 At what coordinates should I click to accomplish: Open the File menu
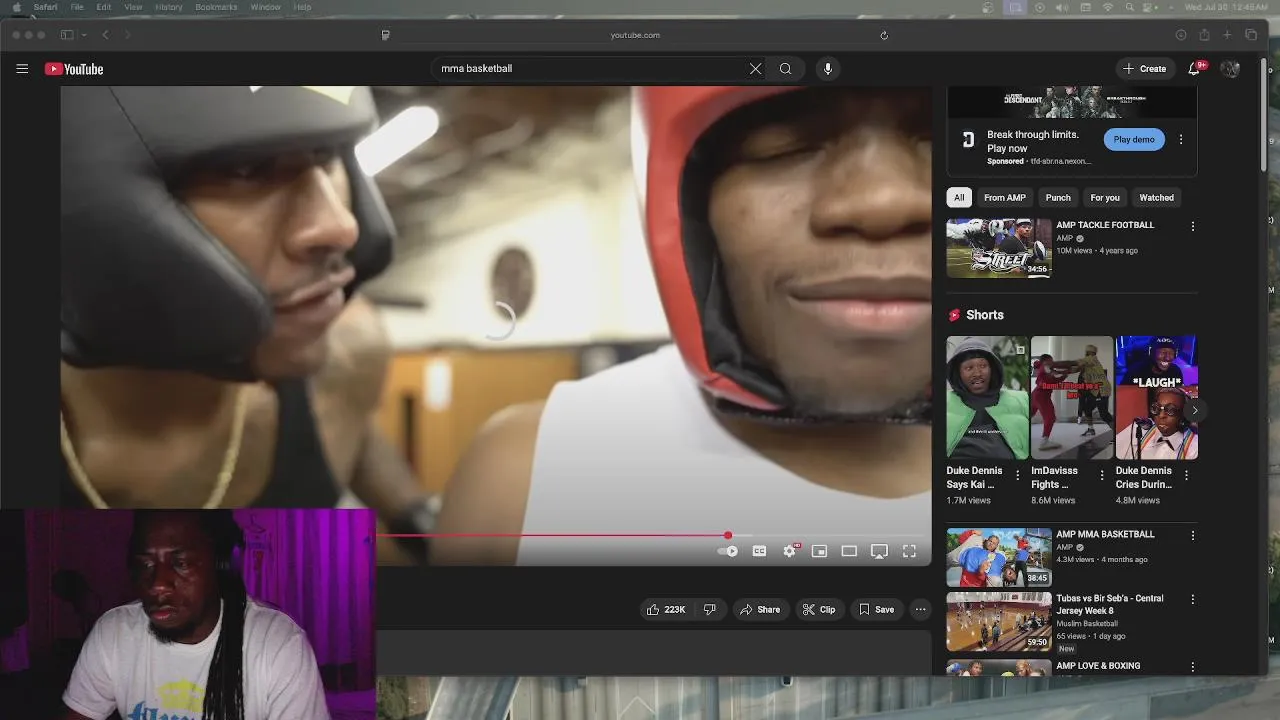coord(77,7)
